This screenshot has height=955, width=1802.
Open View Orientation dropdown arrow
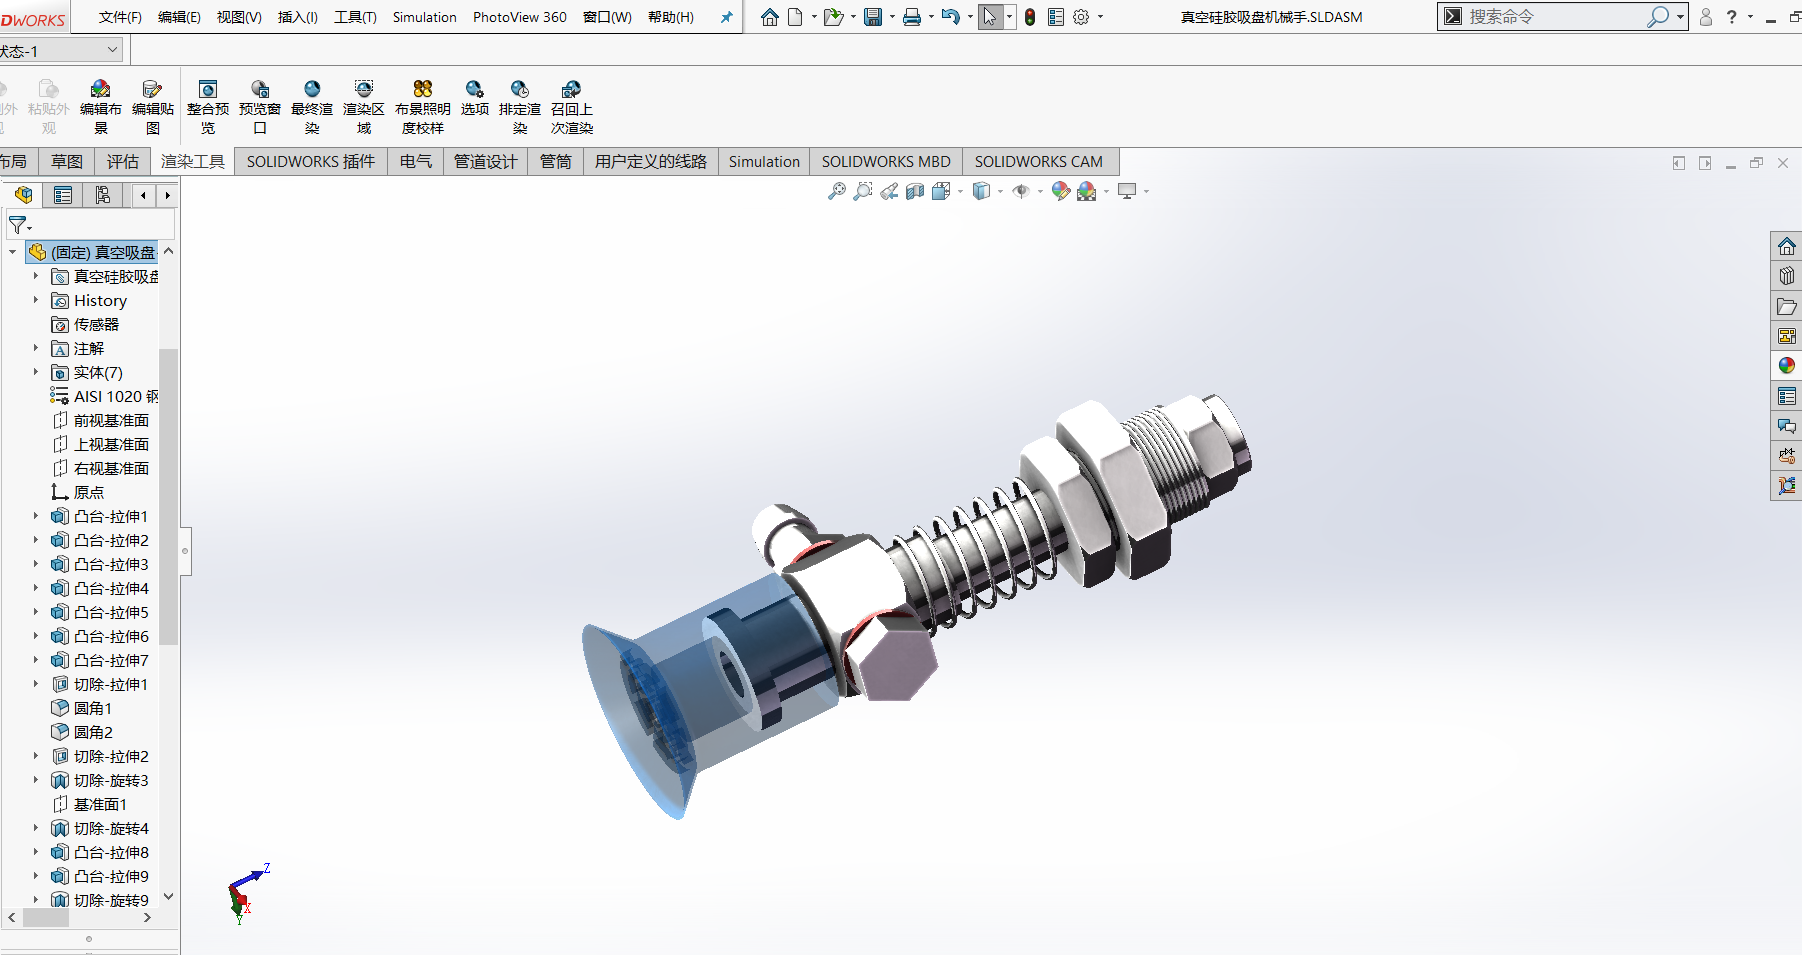click(960, 191)
